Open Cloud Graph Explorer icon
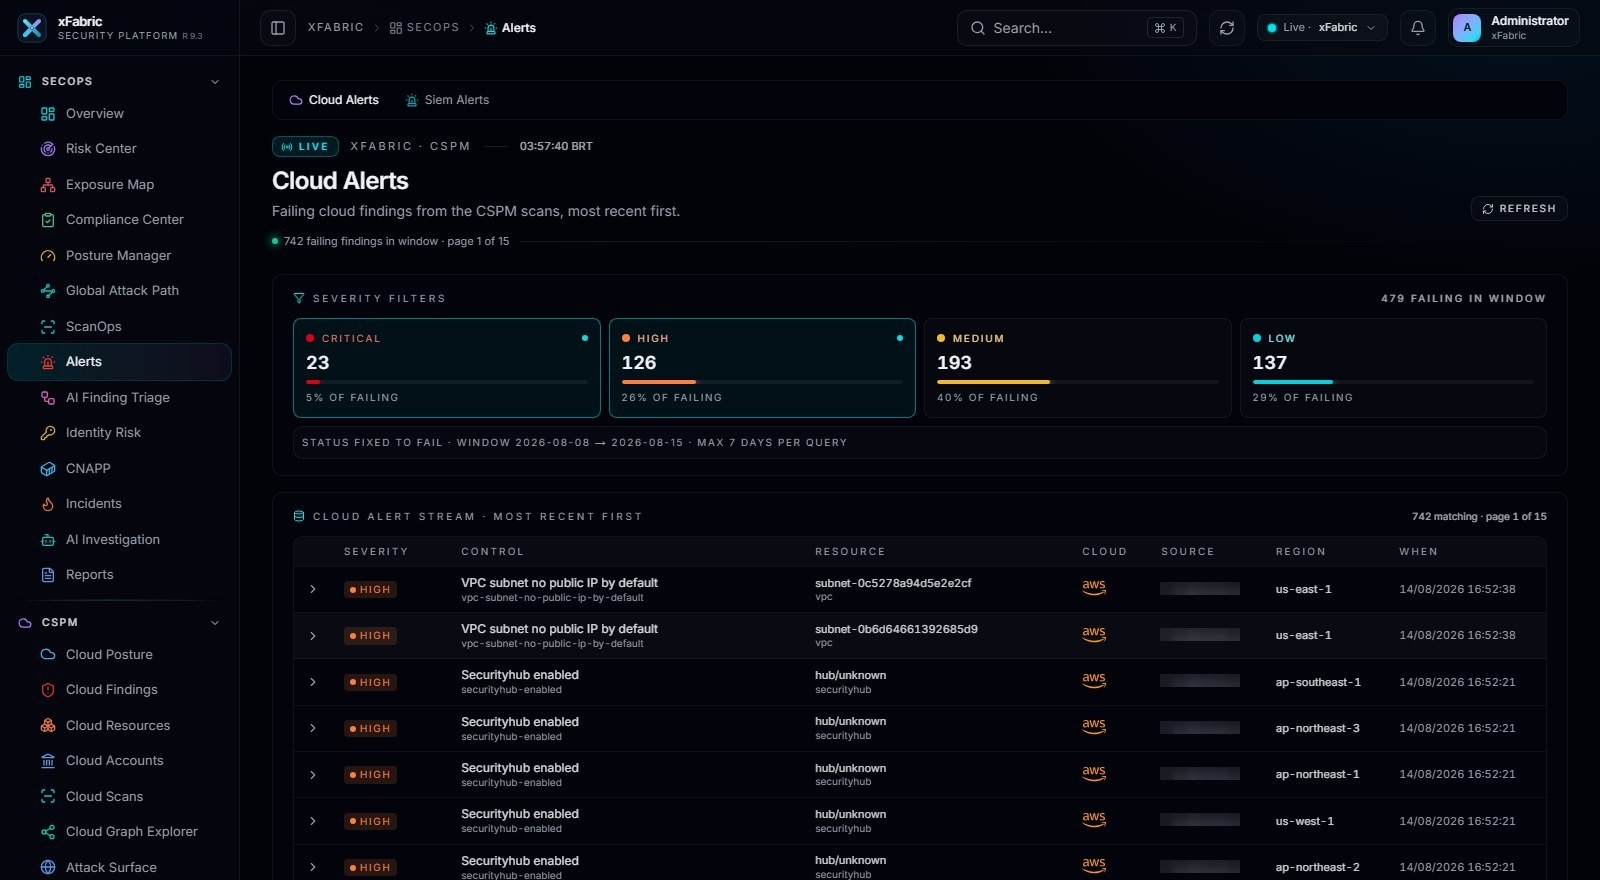1600x880 pixels. point(47,832)
